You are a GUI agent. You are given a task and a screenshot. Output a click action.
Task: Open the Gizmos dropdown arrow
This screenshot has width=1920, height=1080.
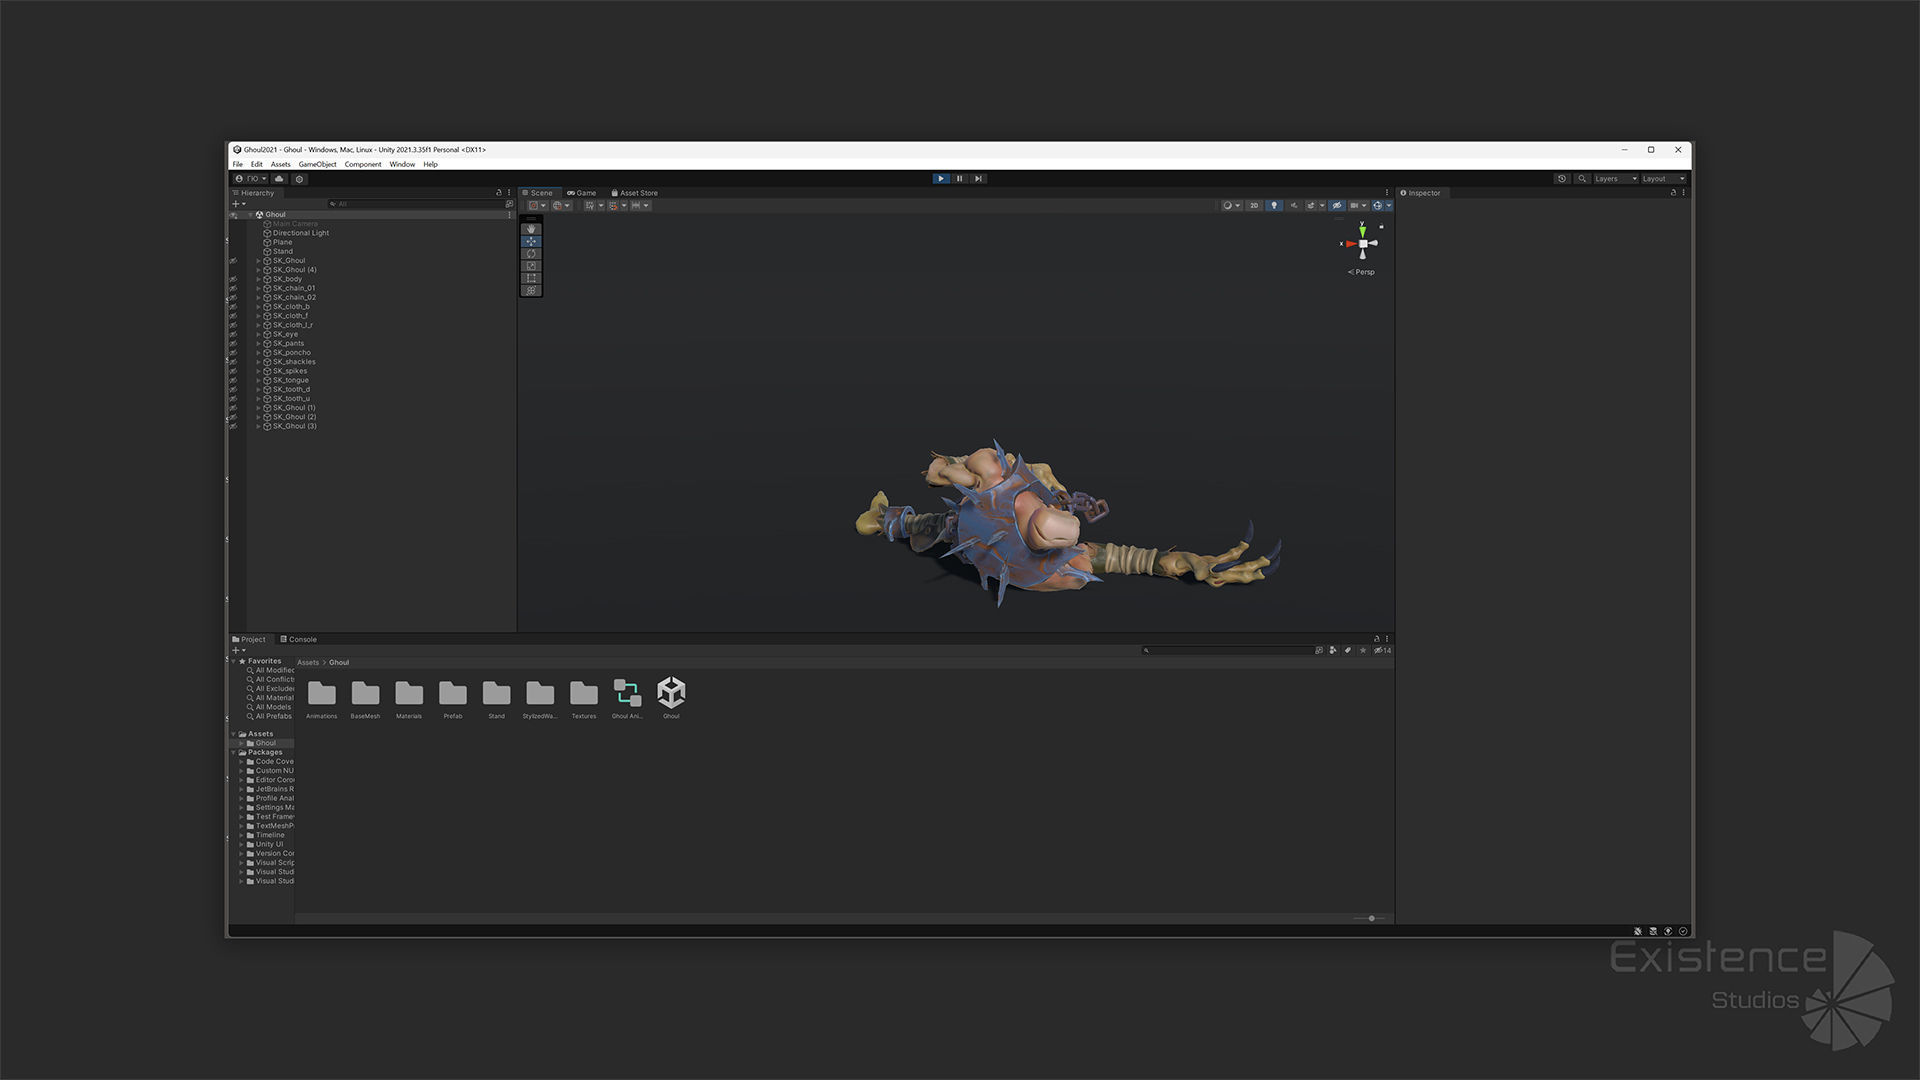coord(1388,206)
